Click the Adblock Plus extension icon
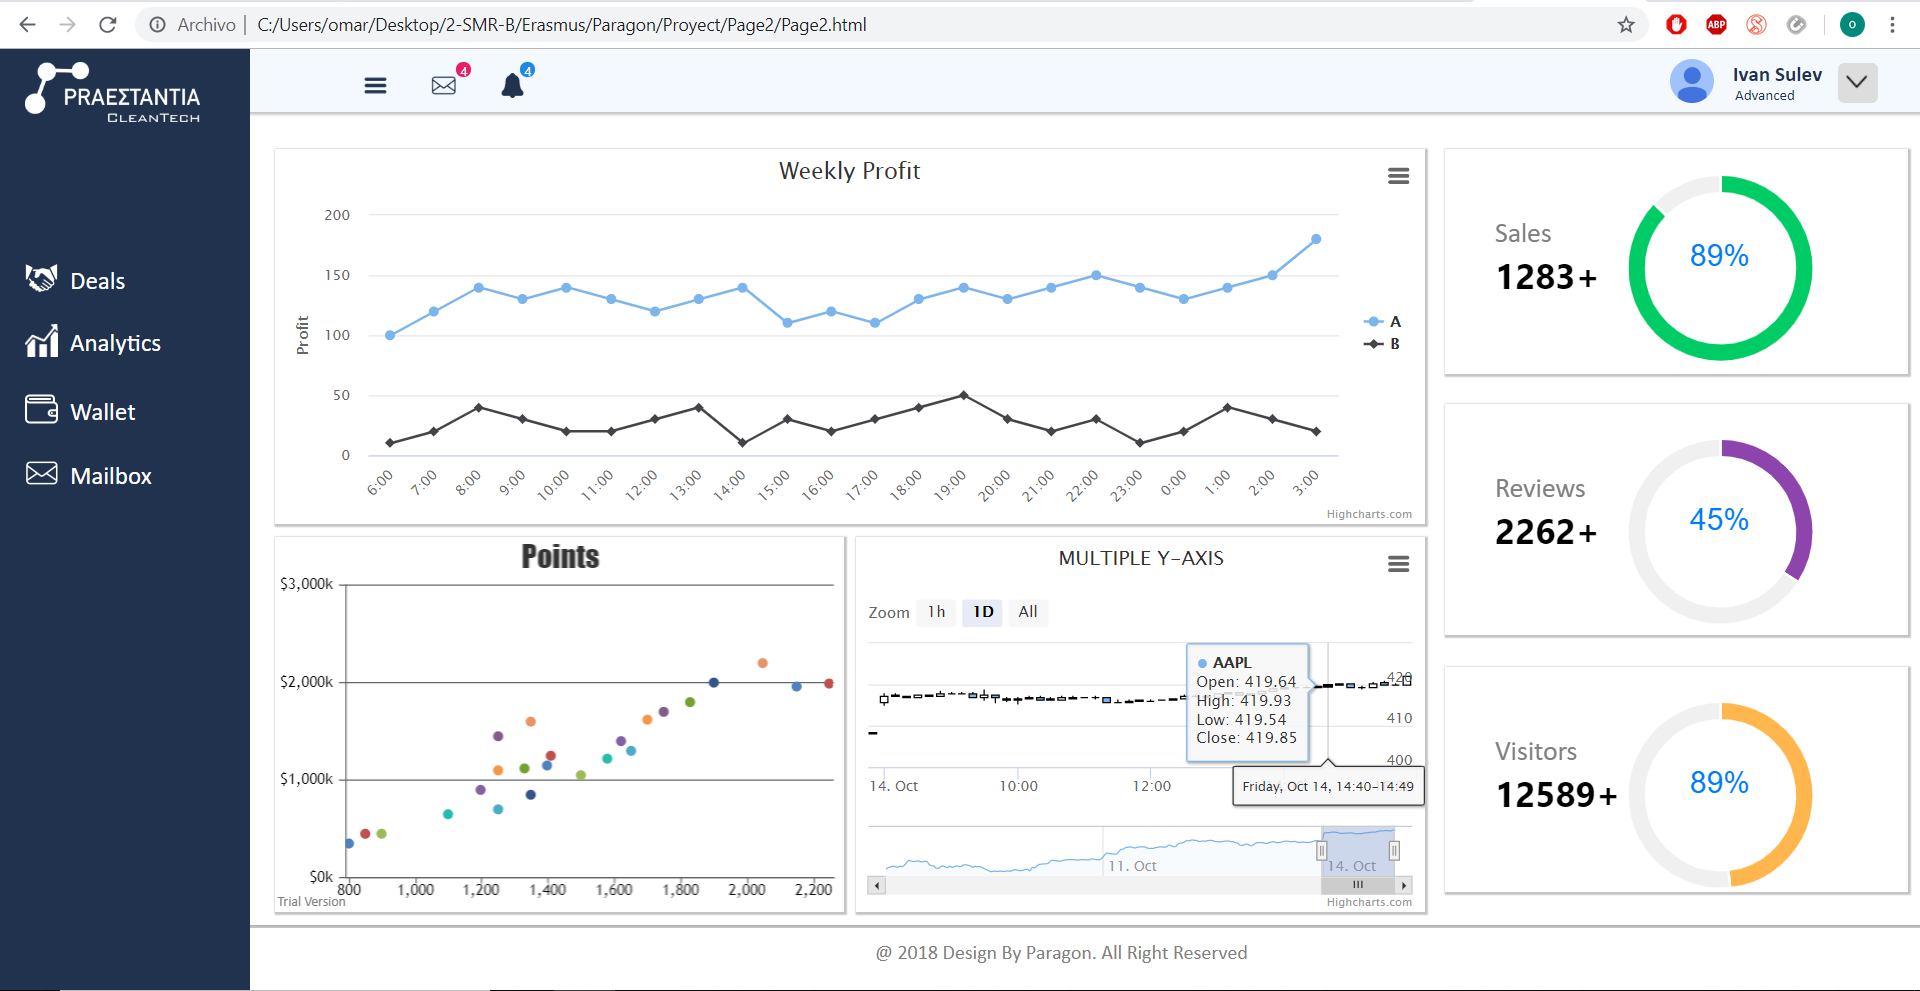This screenshot has width=1920, height=991. (1716, 25)
